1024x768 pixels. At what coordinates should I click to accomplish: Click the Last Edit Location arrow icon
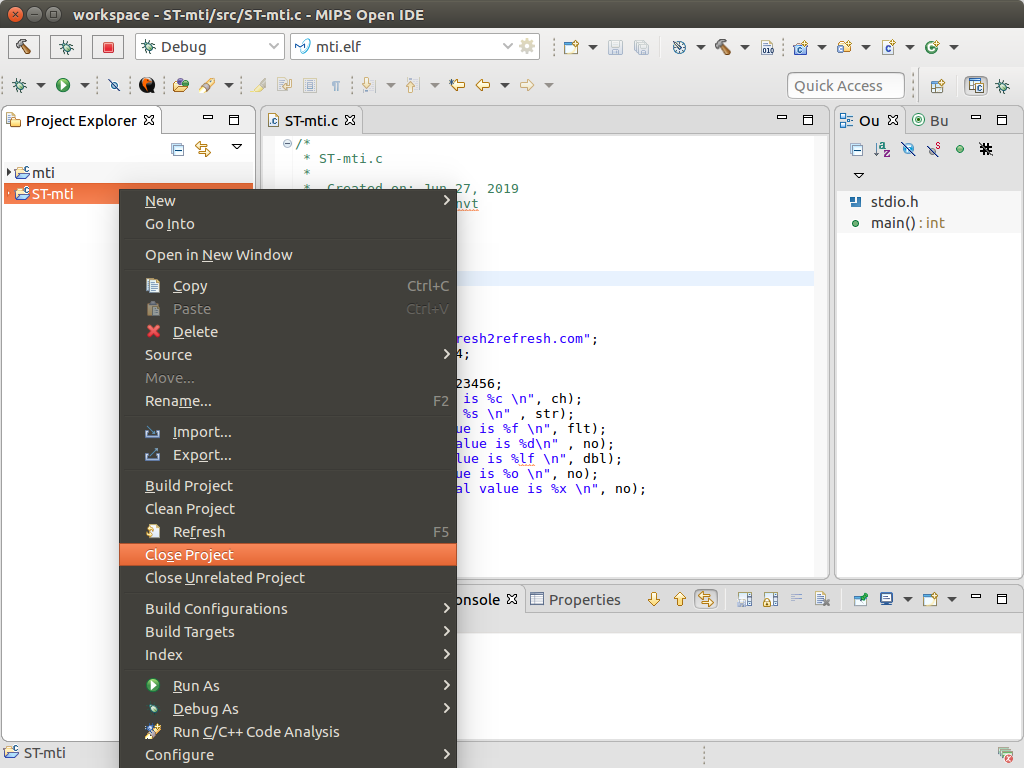(457, 85)
